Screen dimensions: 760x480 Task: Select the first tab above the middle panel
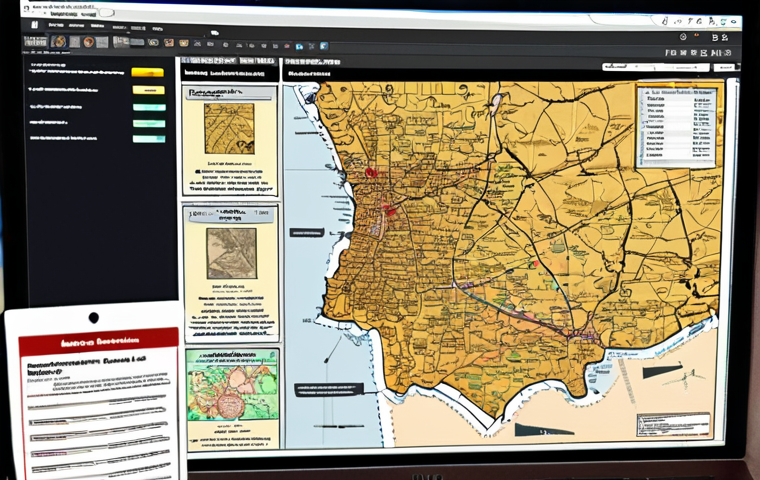pyautogui.click(x=209, y=61)
